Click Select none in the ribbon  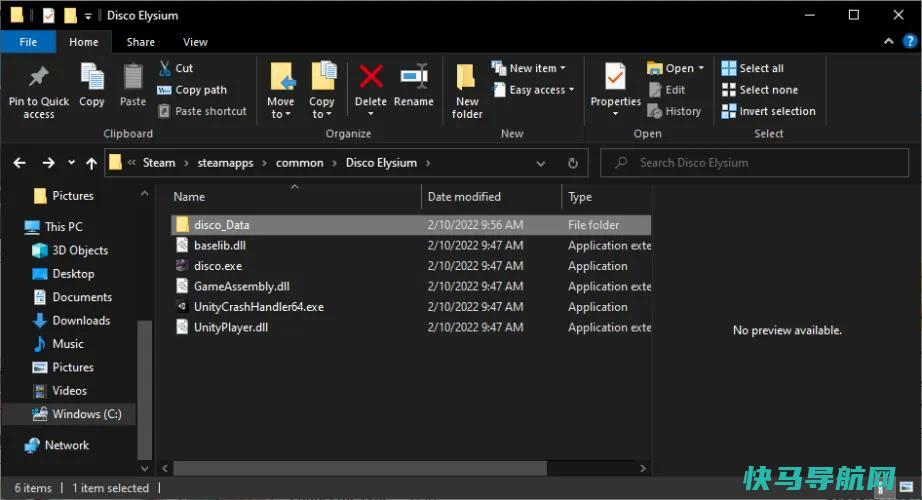tap(760, 89)
